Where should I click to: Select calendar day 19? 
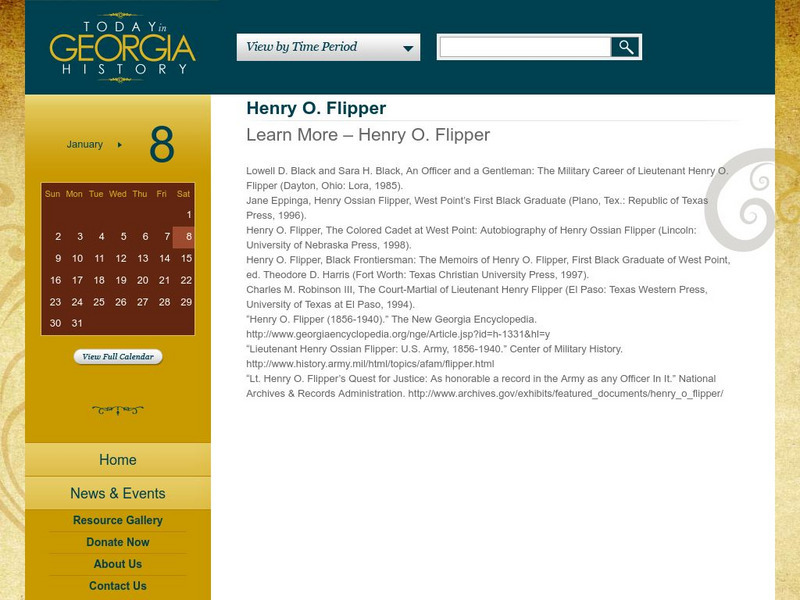click(121, 281)
